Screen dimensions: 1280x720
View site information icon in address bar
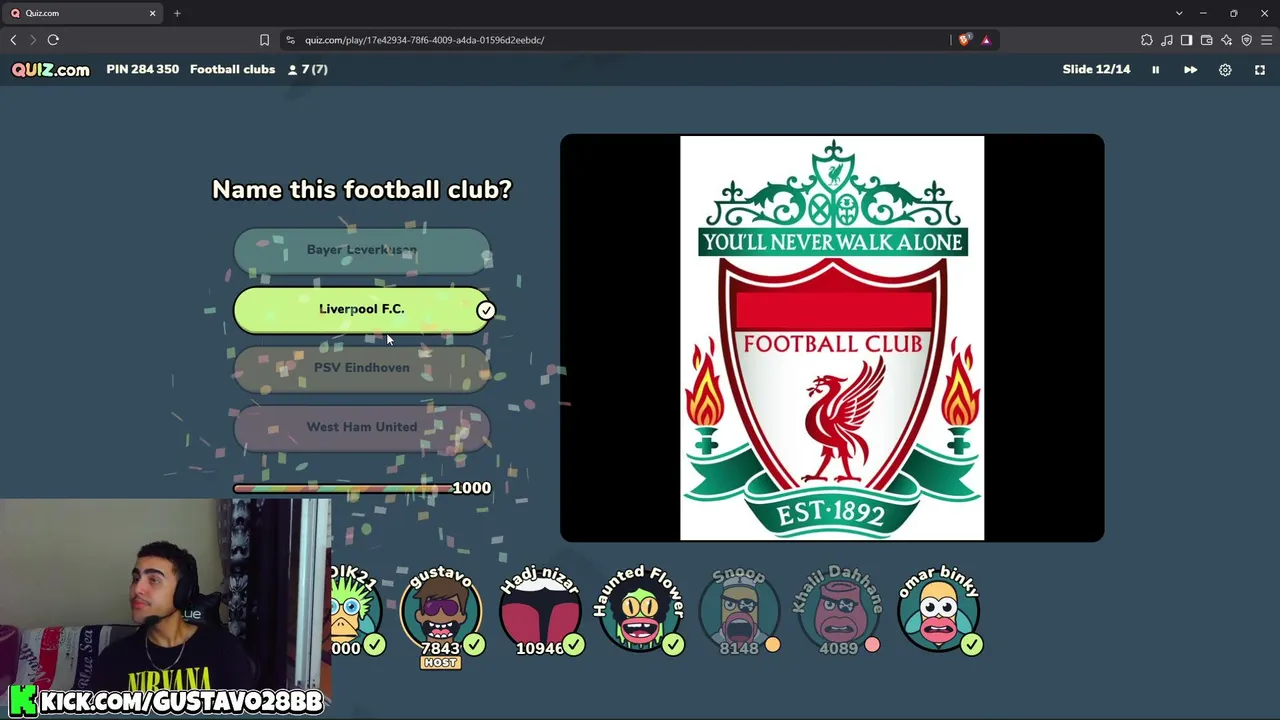(290, 40)
